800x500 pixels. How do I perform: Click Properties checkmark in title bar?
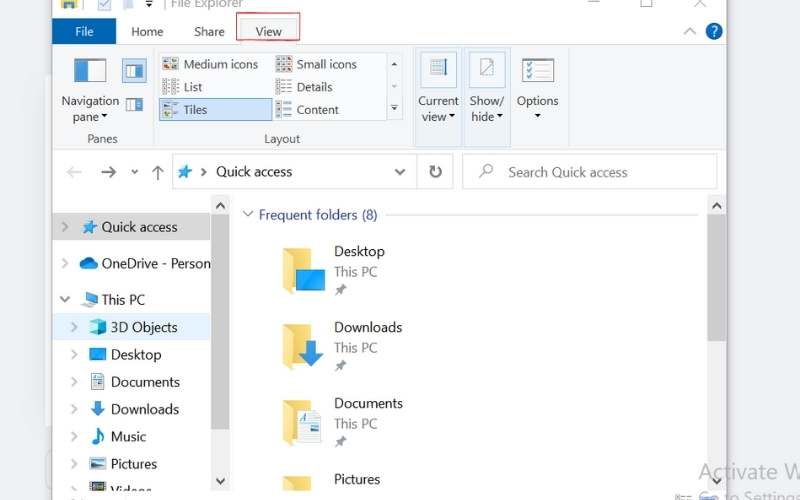point(104,5)
